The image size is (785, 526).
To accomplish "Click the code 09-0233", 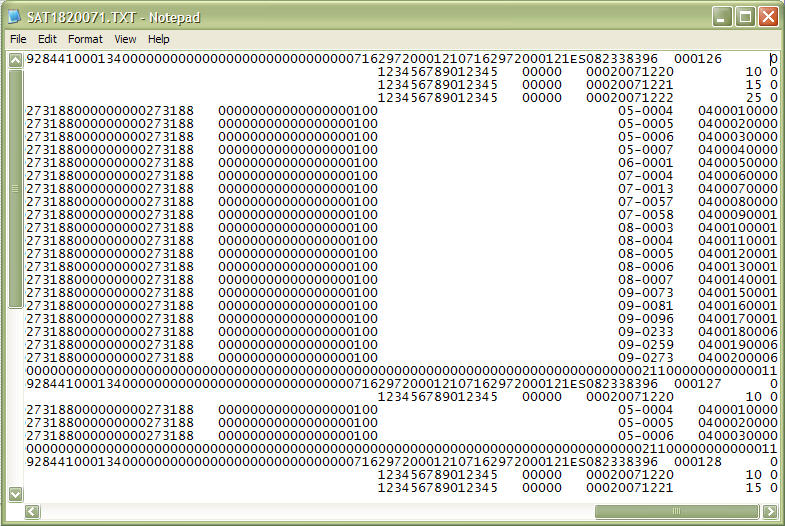I will coord(646,332).
